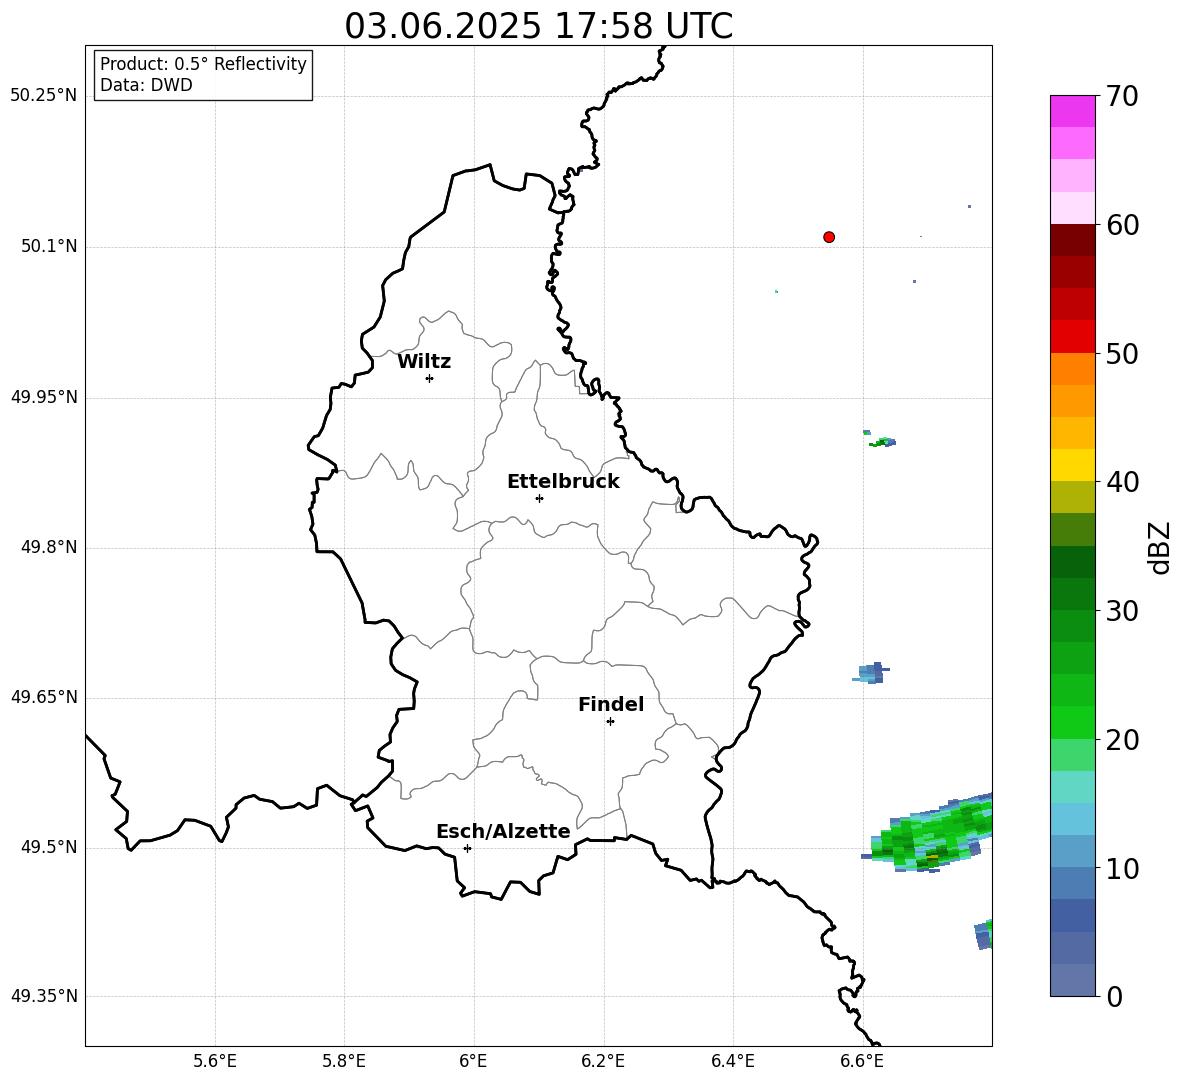
Task: Click the Esch/Alzette location cross marker
Action: click(467, 848)
